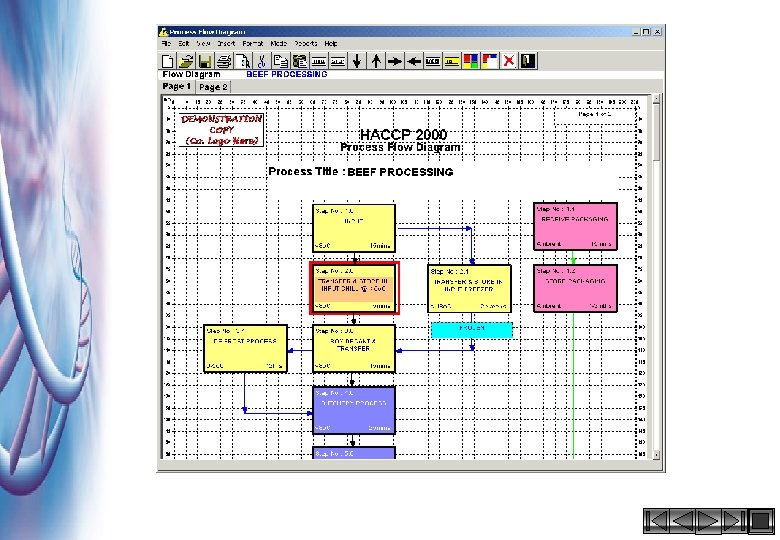Open the Insert menu
The image size is (780, 540).
(226, 43)
